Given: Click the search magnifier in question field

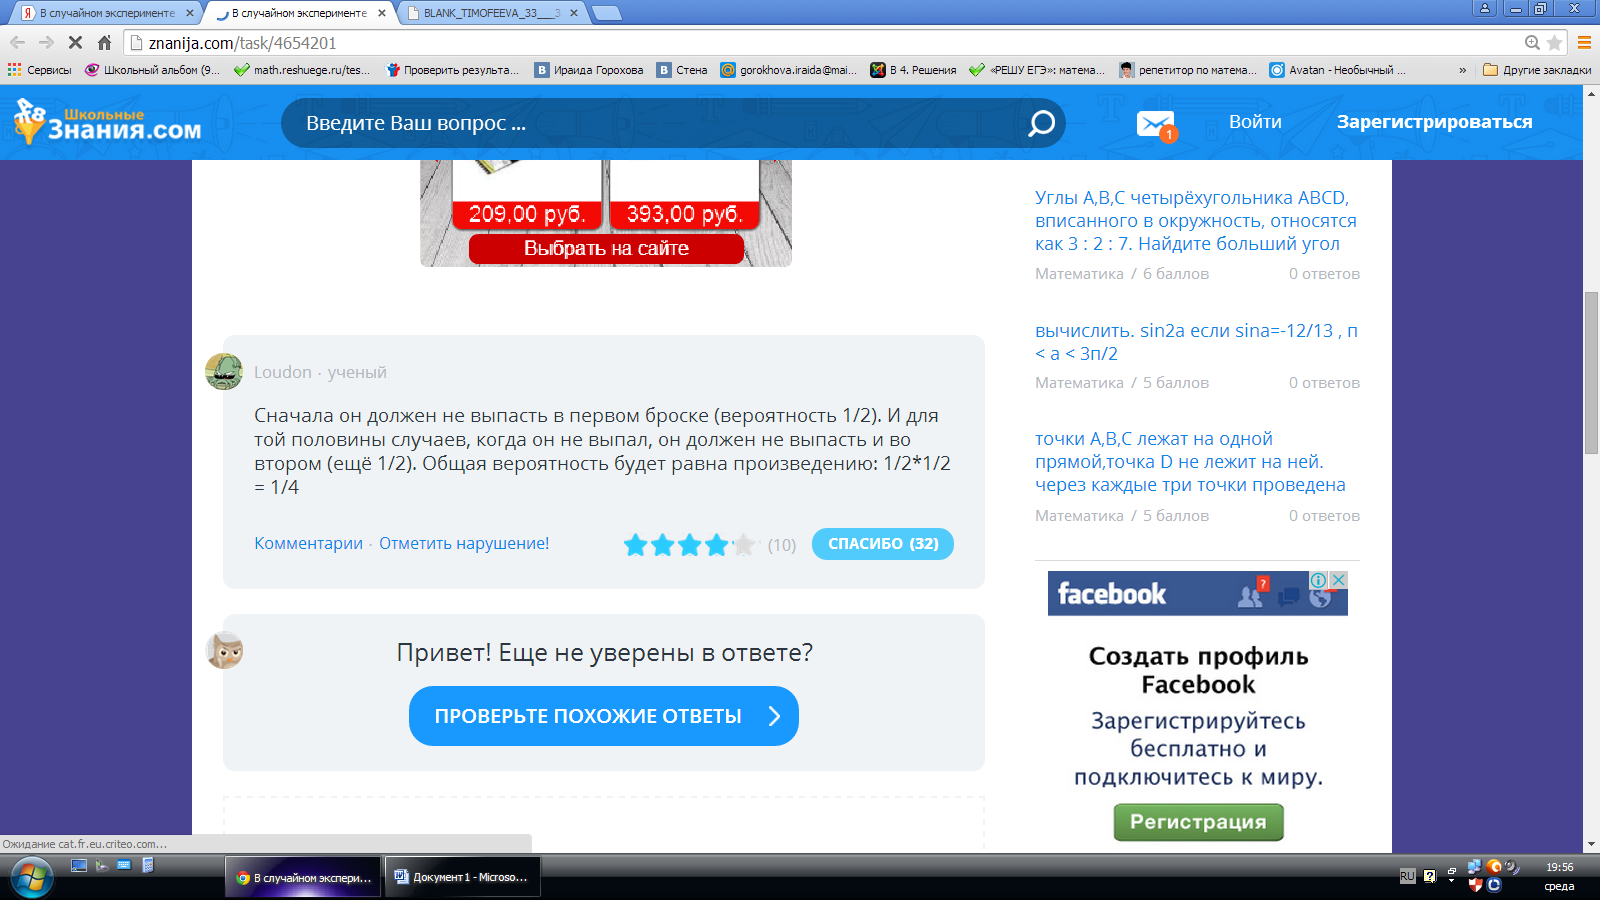Looking at the screenshot, I should (1041, 123).
